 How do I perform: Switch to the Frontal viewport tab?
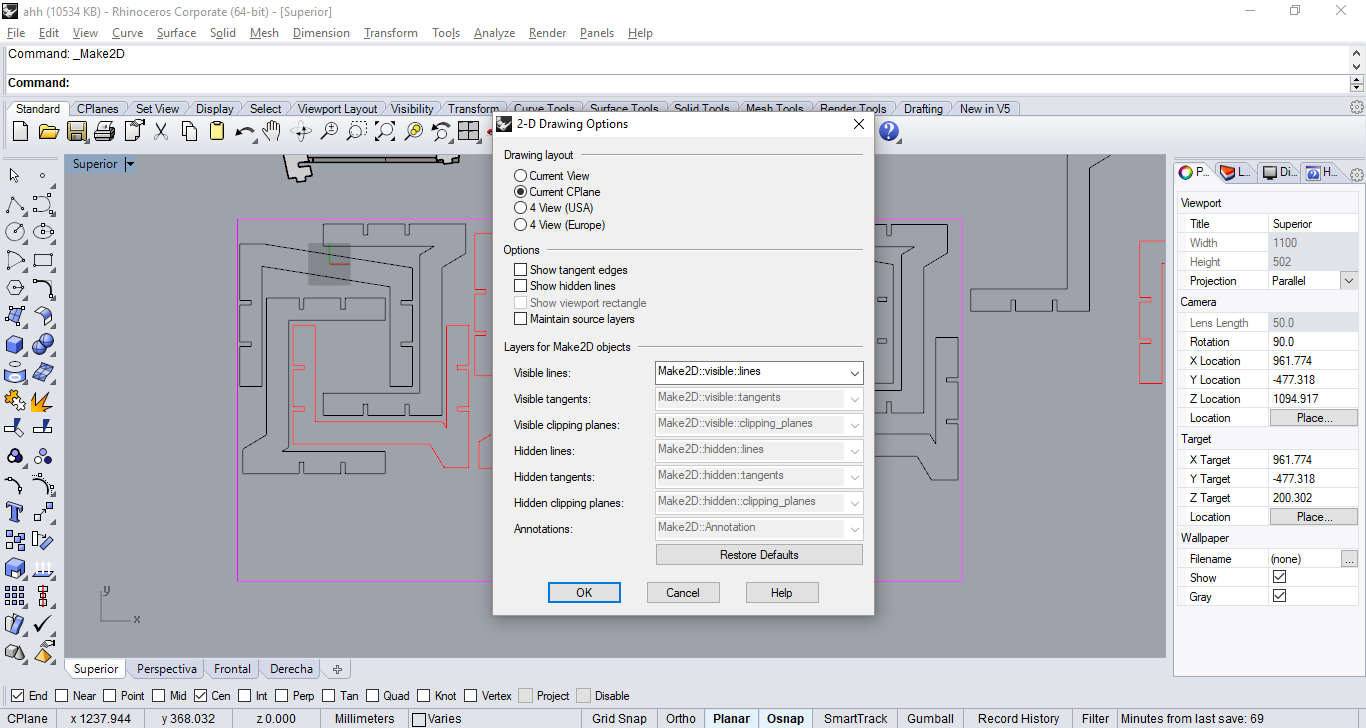point(232,669)
